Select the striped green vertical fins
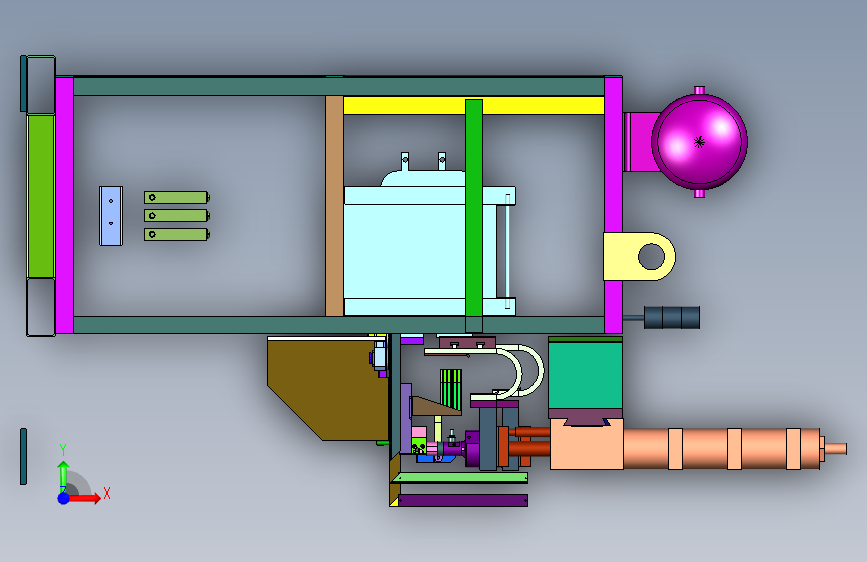The width and height of the screenshot is (867, 562). 451,388
